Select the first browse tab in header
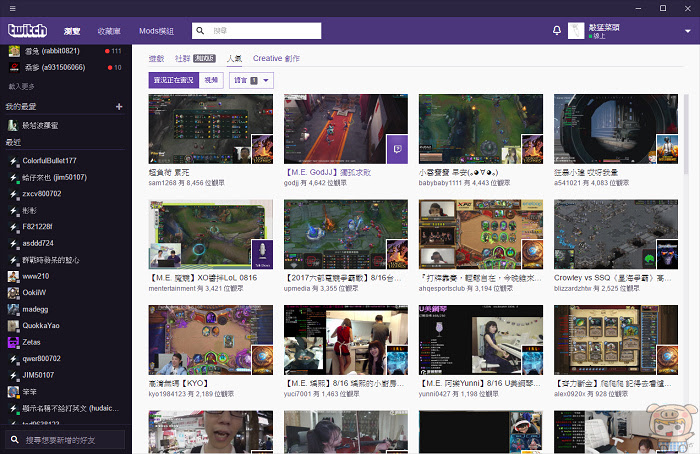The height and width of the screenshot is (454, 700). (72, 31)
